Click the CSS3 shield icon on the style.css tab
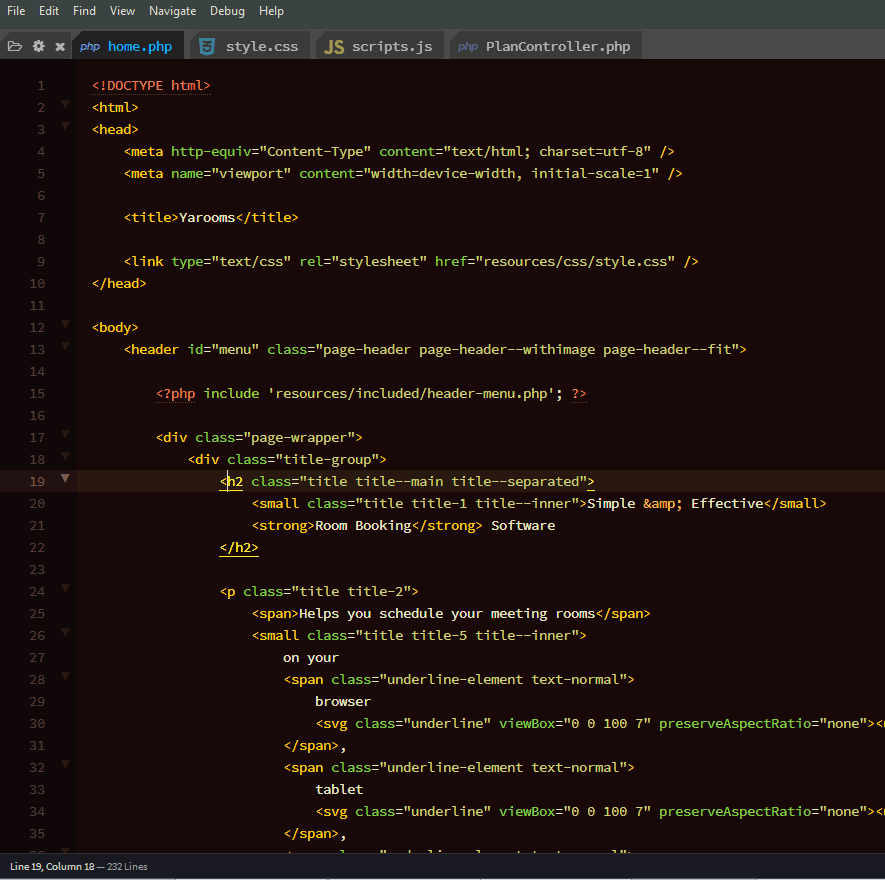 [207, 46]
